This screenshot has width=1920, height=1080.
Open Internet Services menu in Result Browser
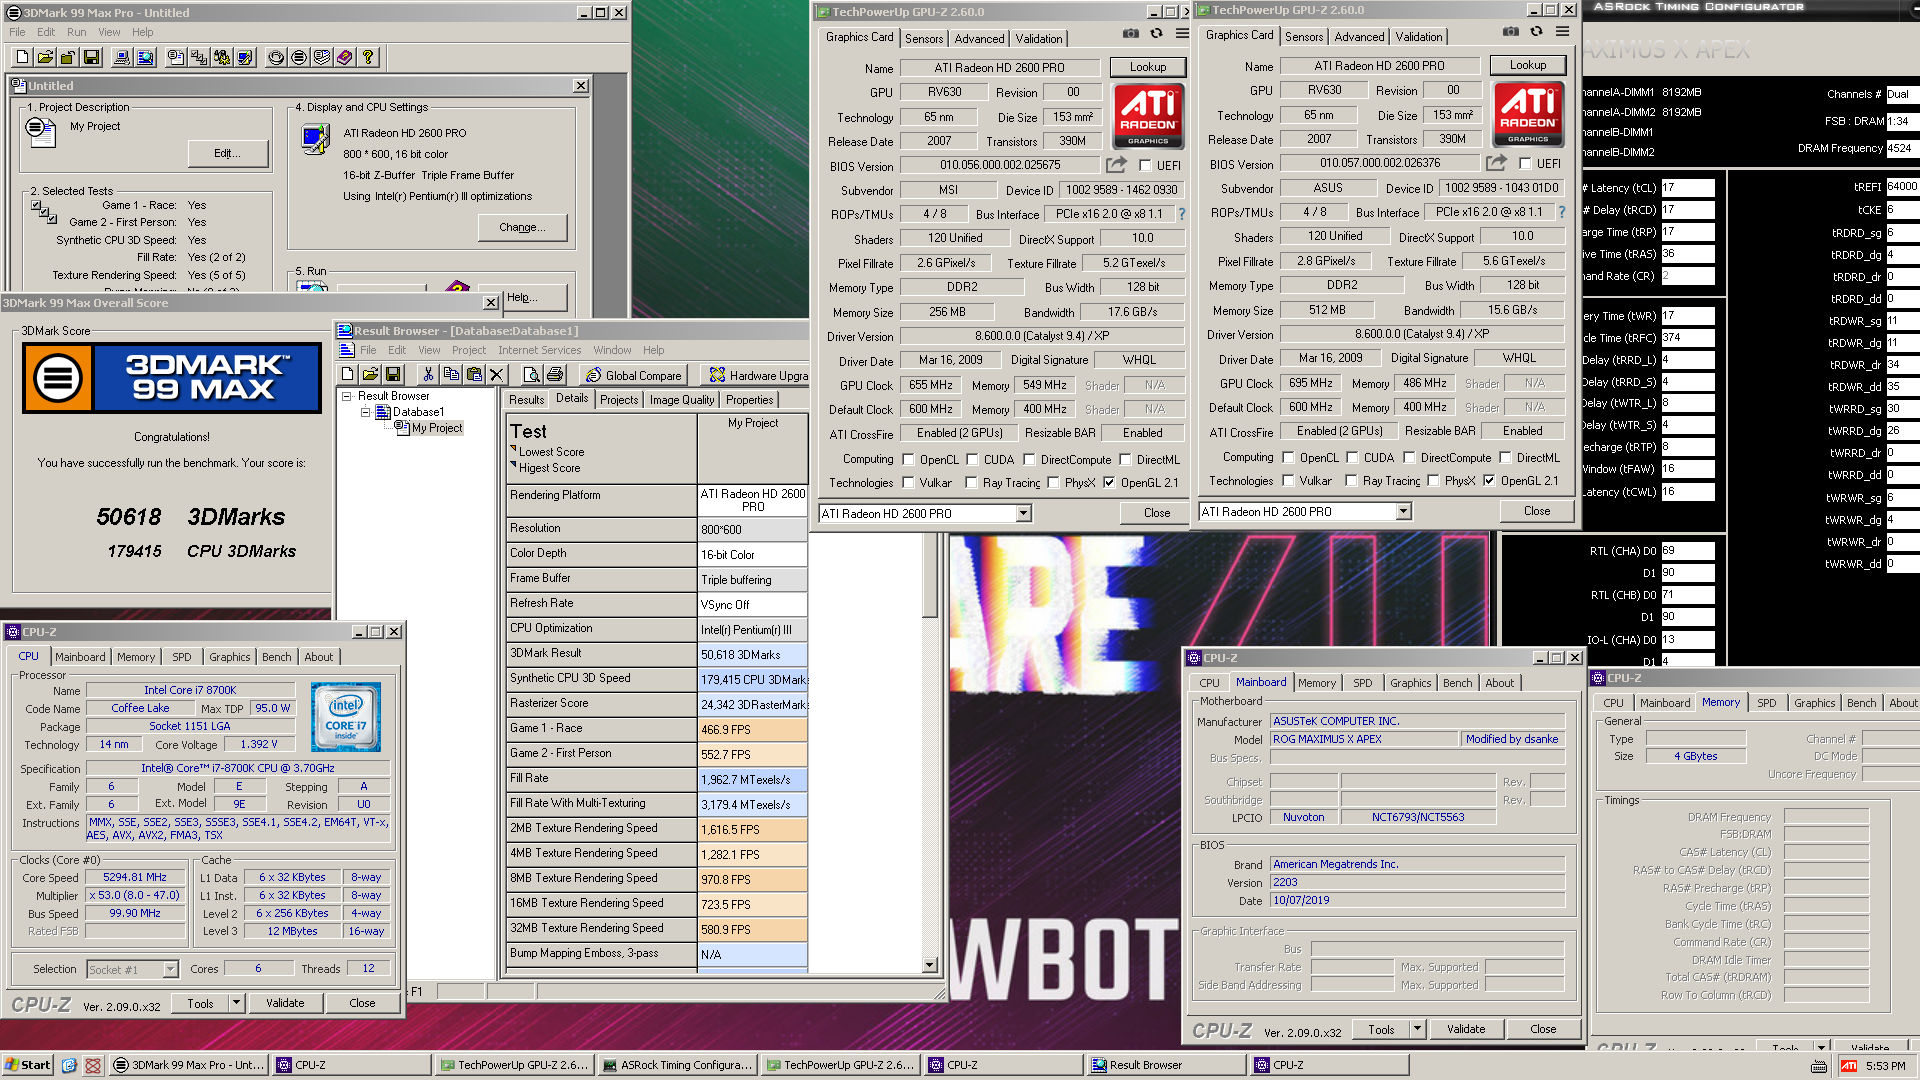coord(540,350)
